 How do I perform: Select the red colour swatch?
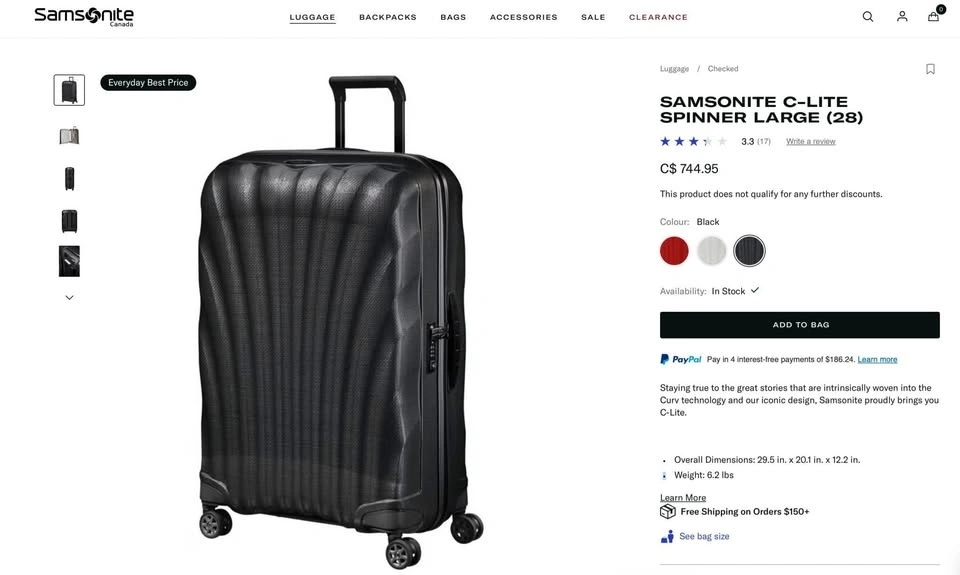point(675,251)
